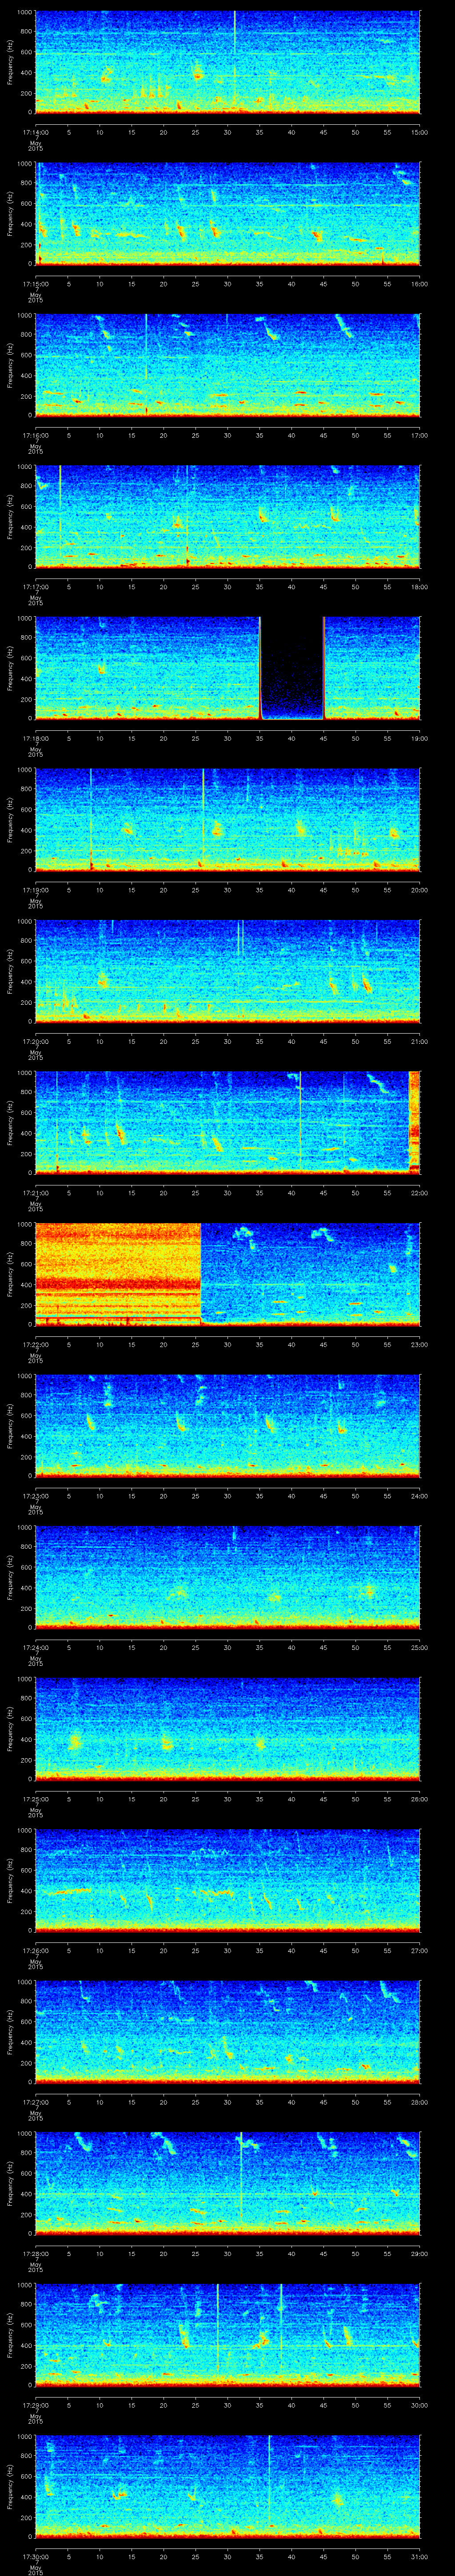This screenshot has width=455, height=2576.
Task: Click the 22:00 end time label
Action: pyautogui.click(x=420, y=1192)
